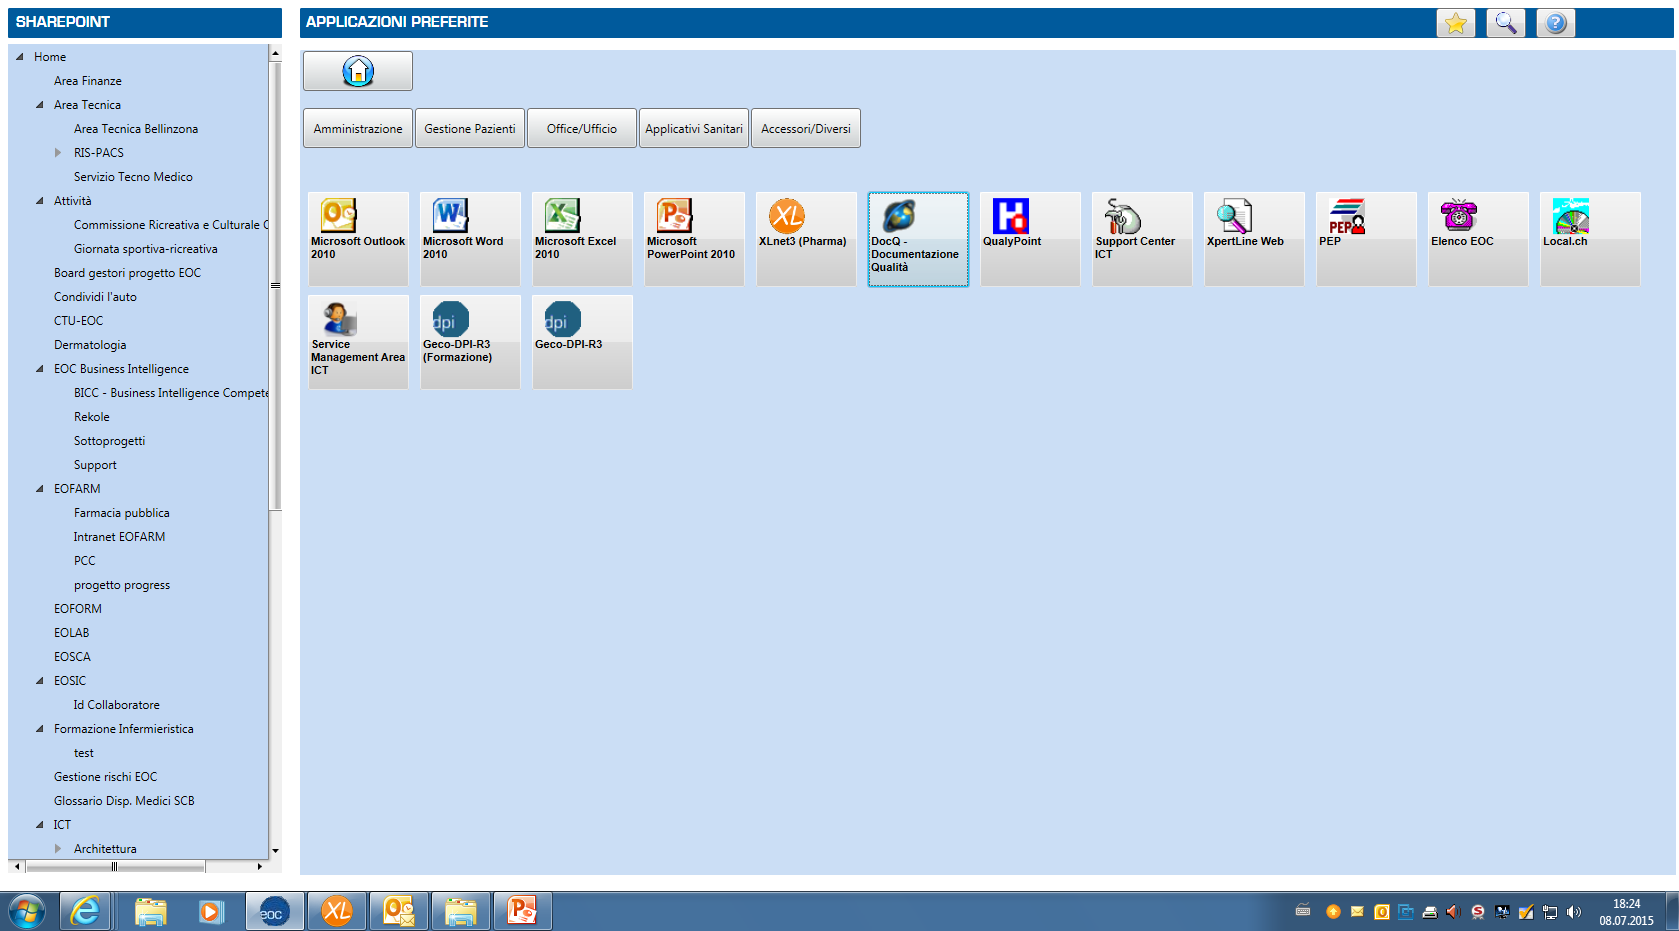Click the favorites star icon

1456,23
